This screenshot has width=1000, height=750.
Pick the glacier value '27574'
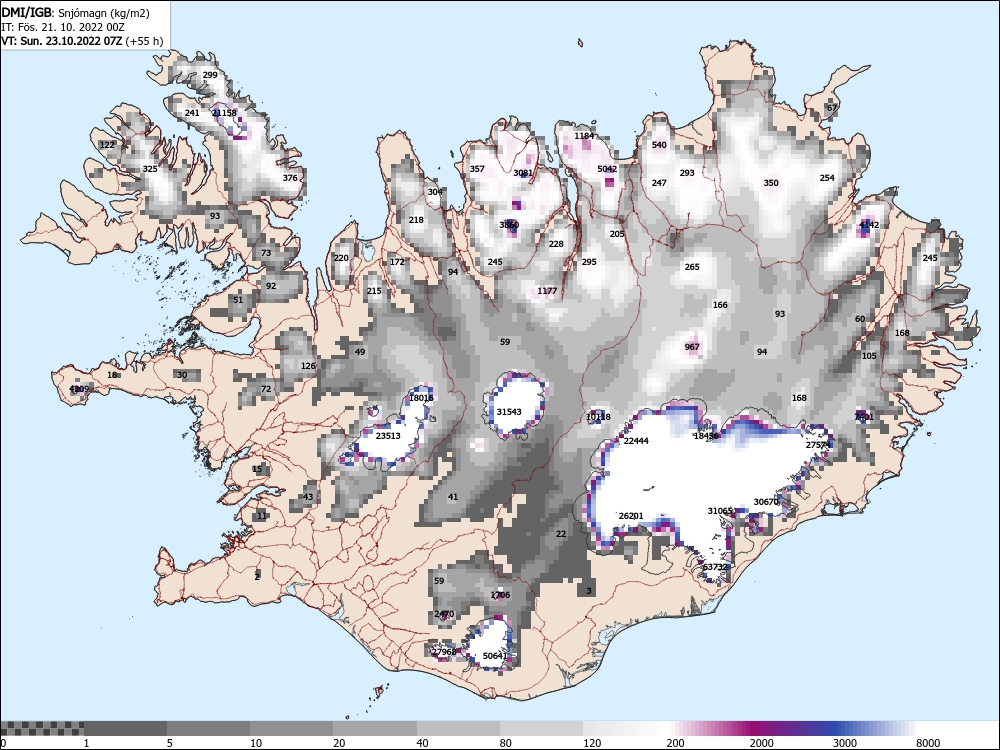tap(818, 445)
